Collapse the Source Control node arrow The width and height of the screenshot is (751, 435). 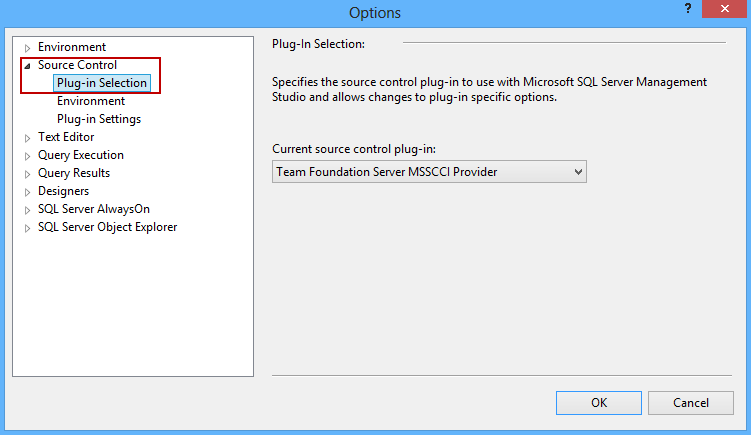(27, 66)
